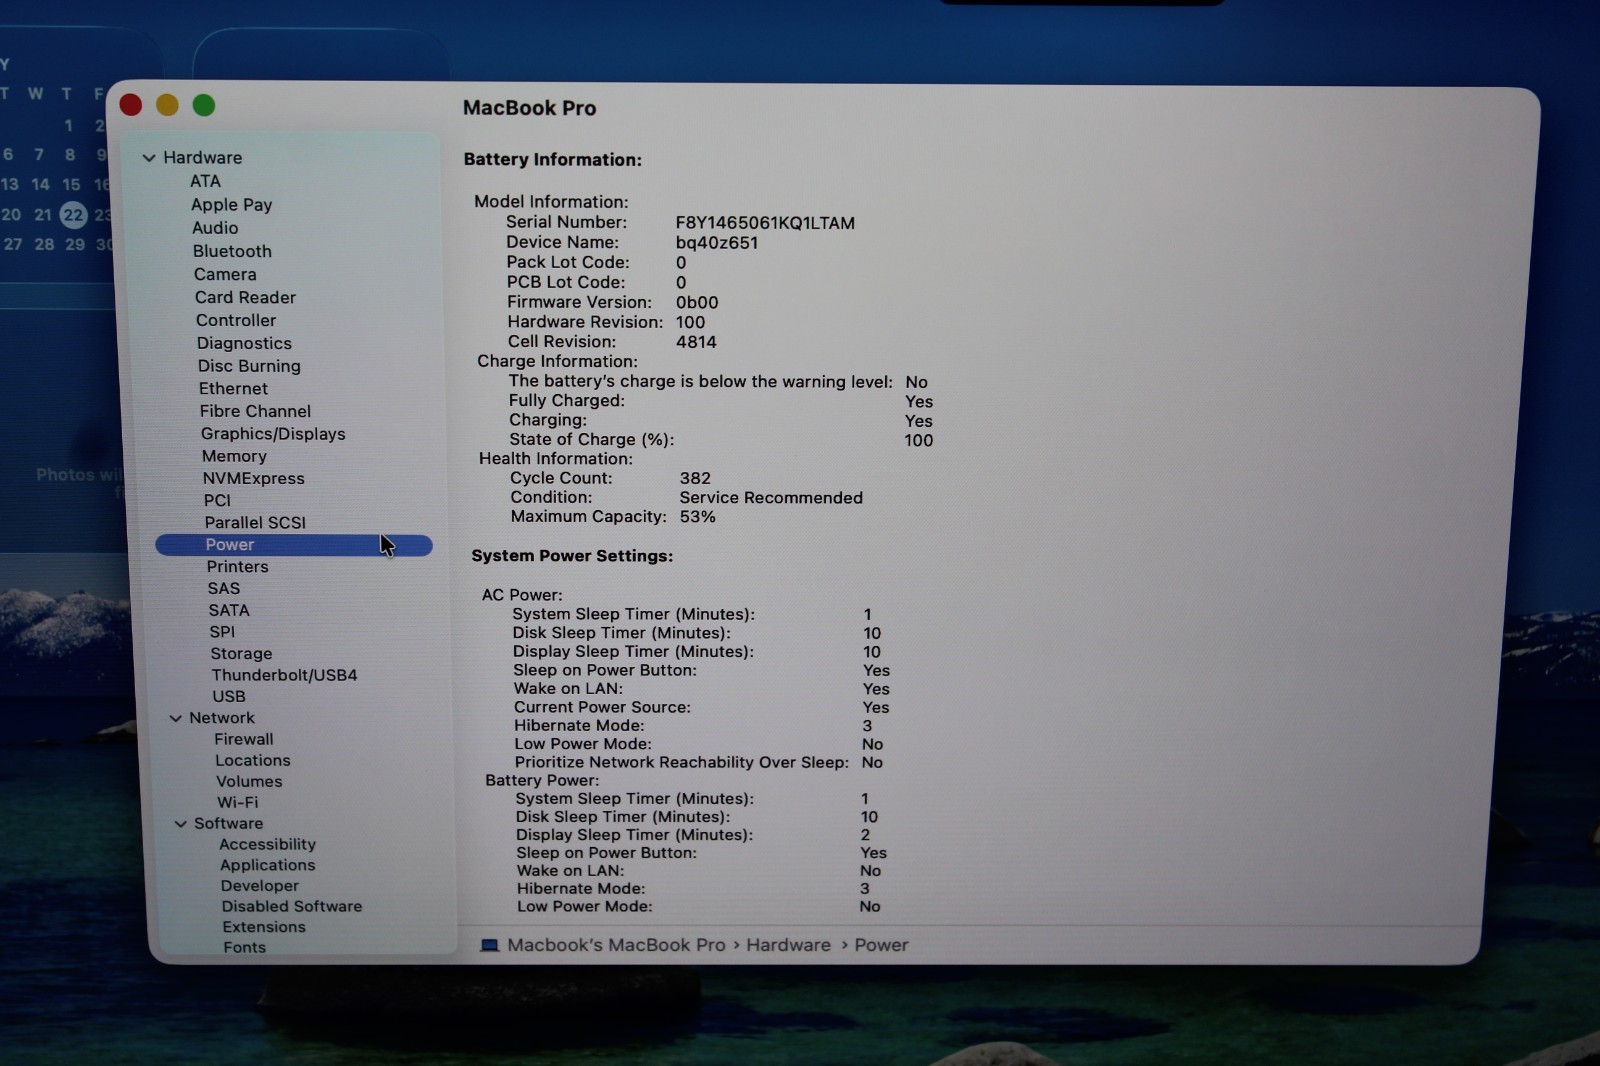Image resolution: width=1600 pixels, height=1066 pixels.
Task: Select Memory in the sidebar
Action: pyautogui.click(x=234, y=456)
